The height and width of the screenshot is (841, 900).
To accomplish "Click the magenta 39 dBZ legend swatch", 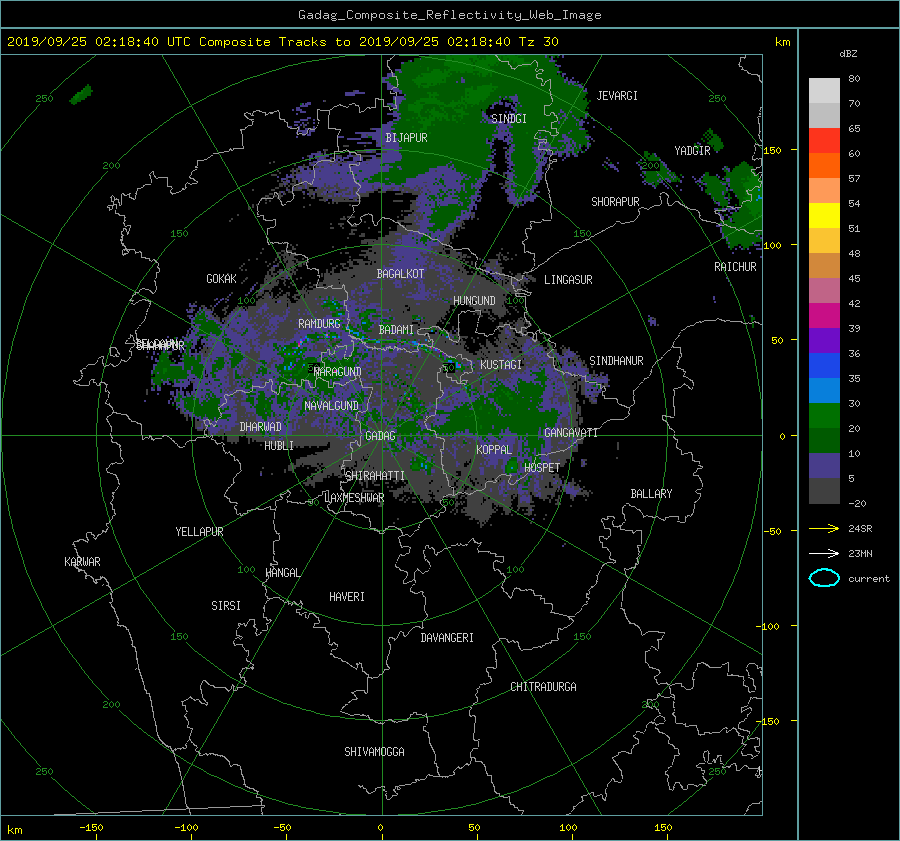I will 824,315.
